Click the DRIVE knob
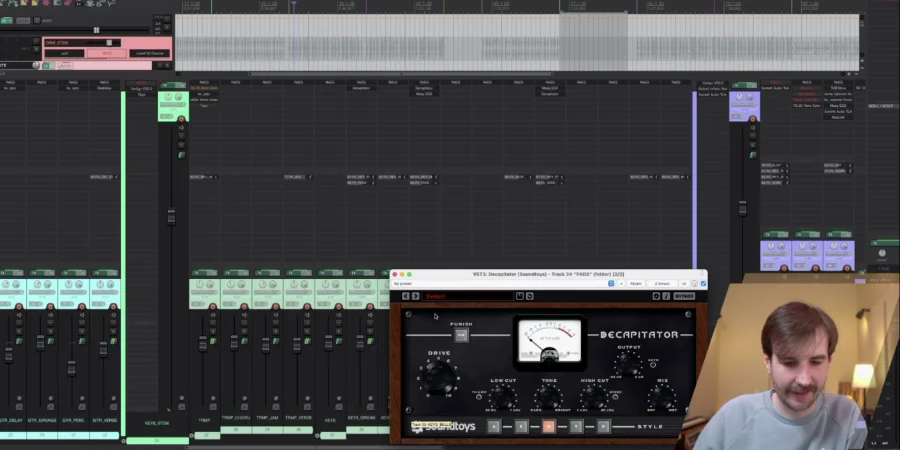The height and width of the screenshot is (450, 900). coord(439,377)
